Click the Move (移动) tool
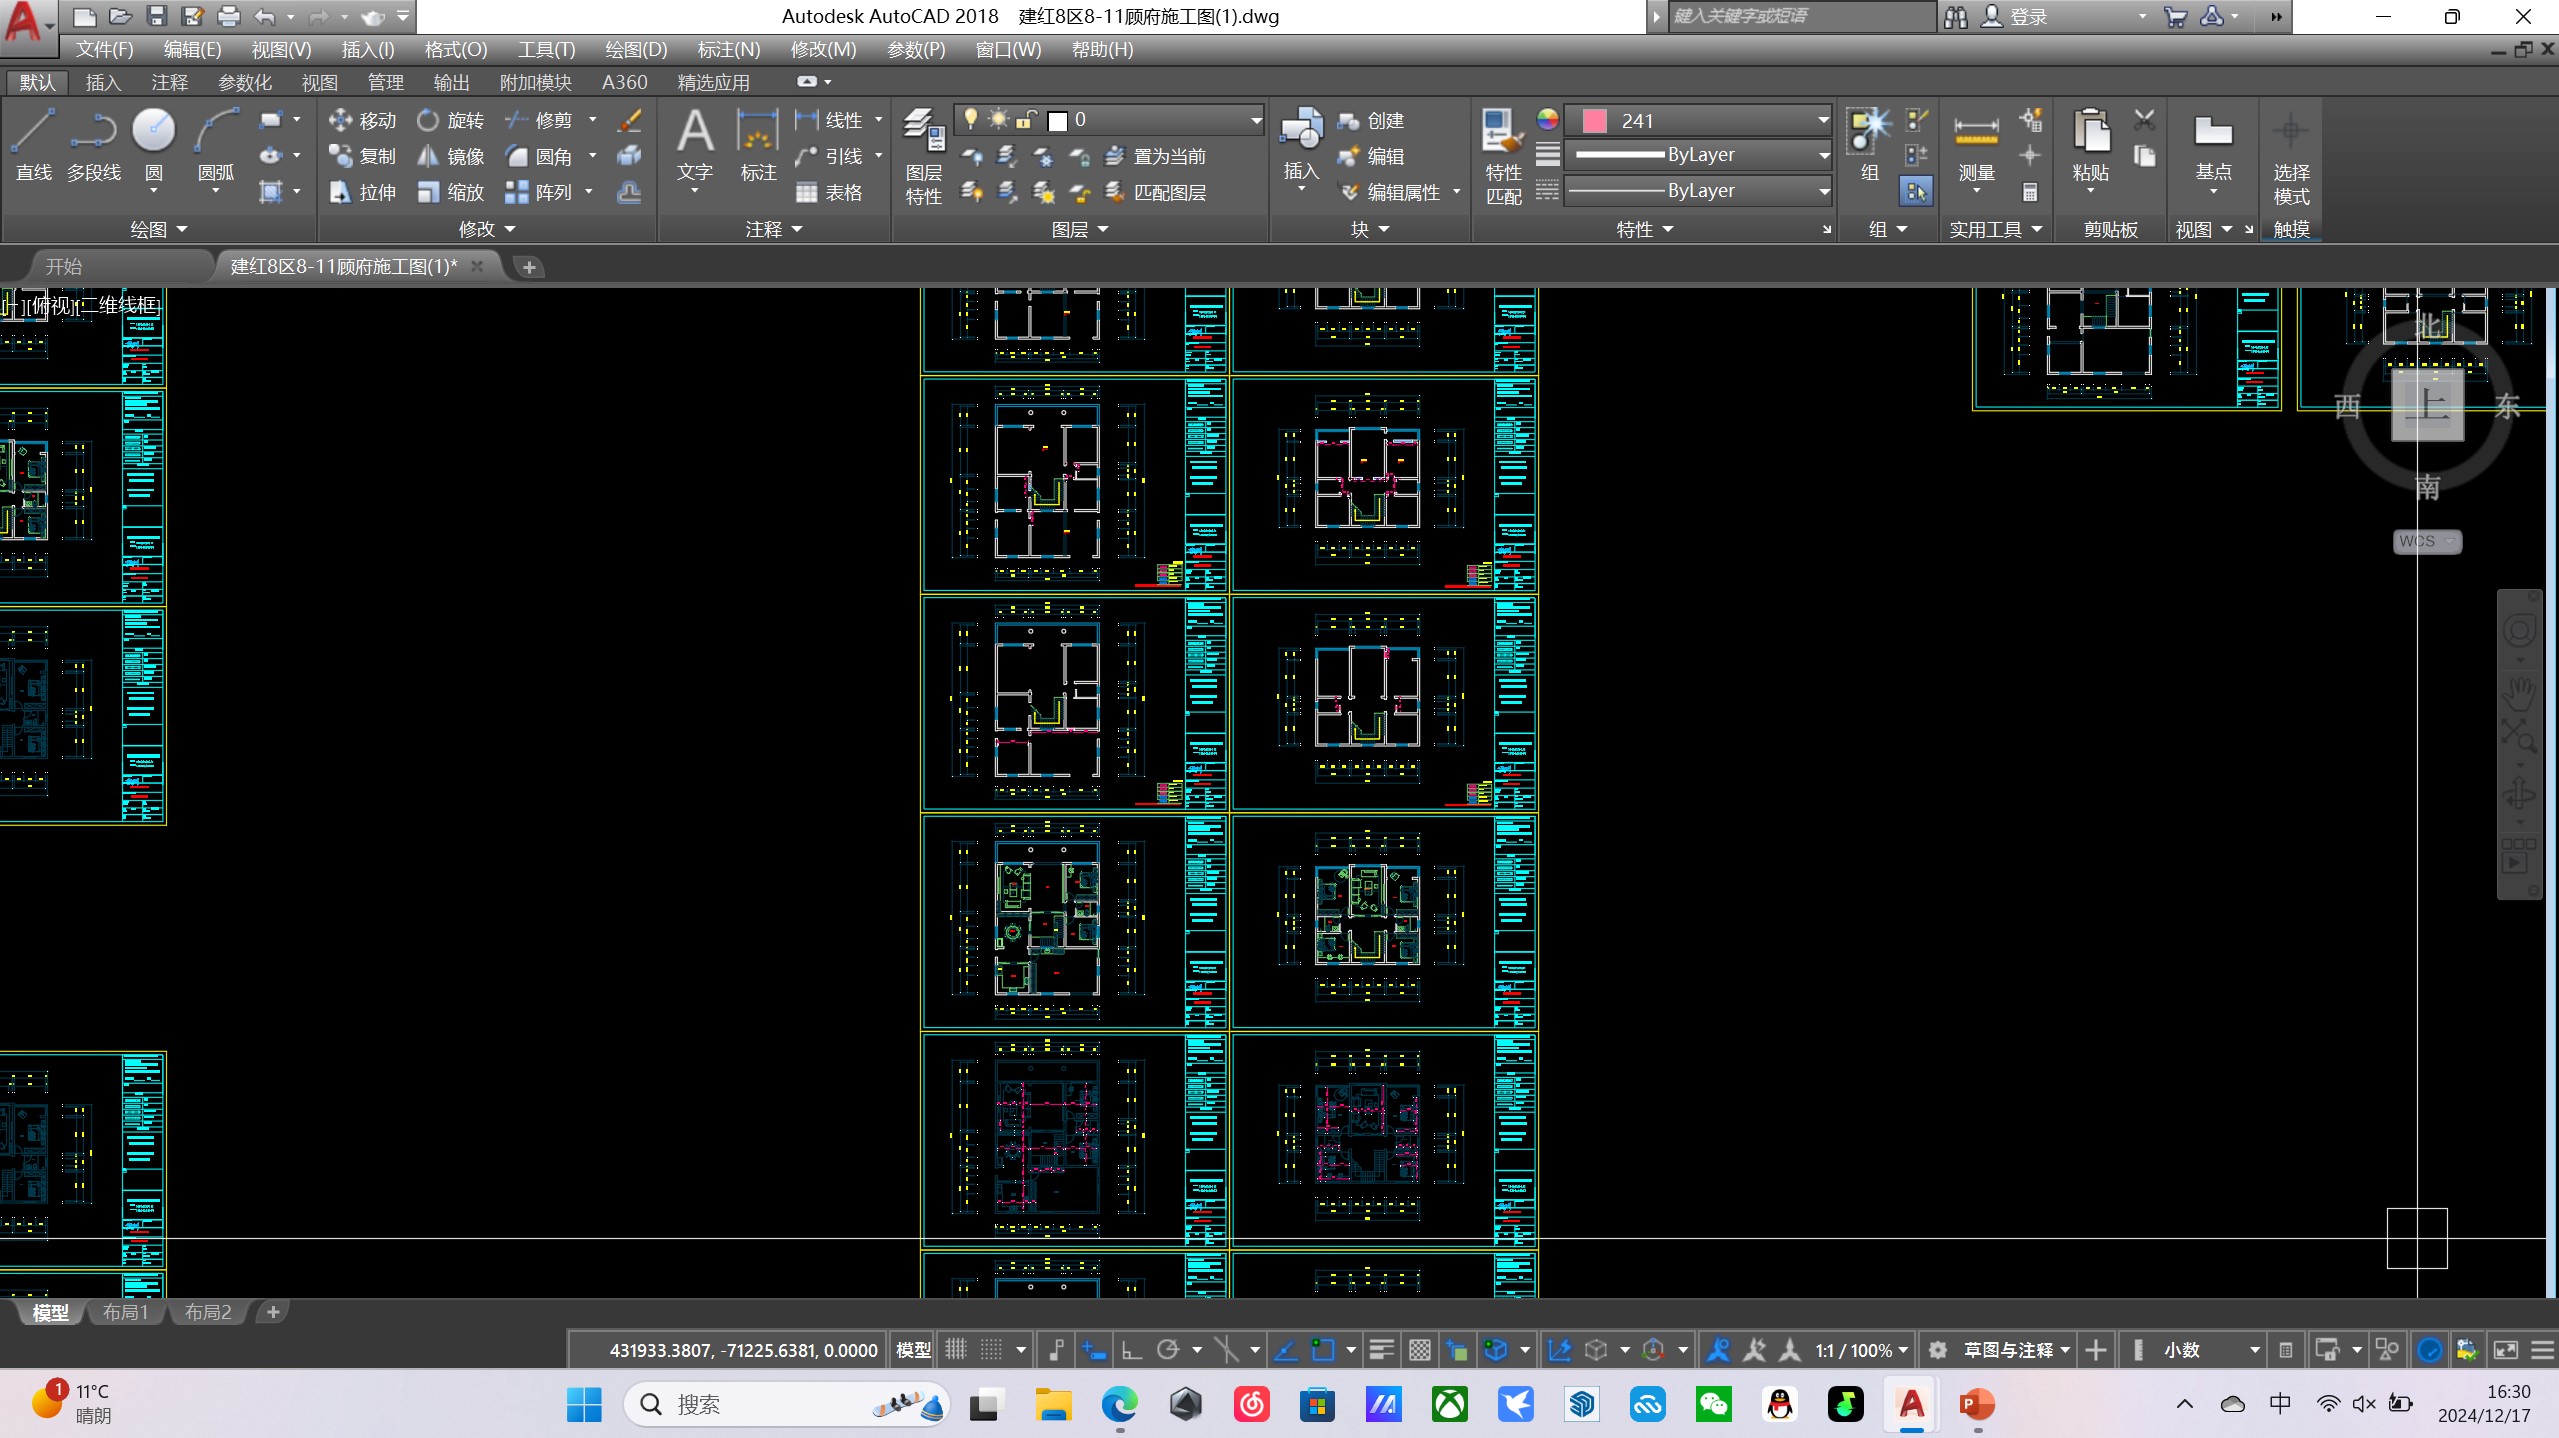2559x1438 pixels. 363,120
